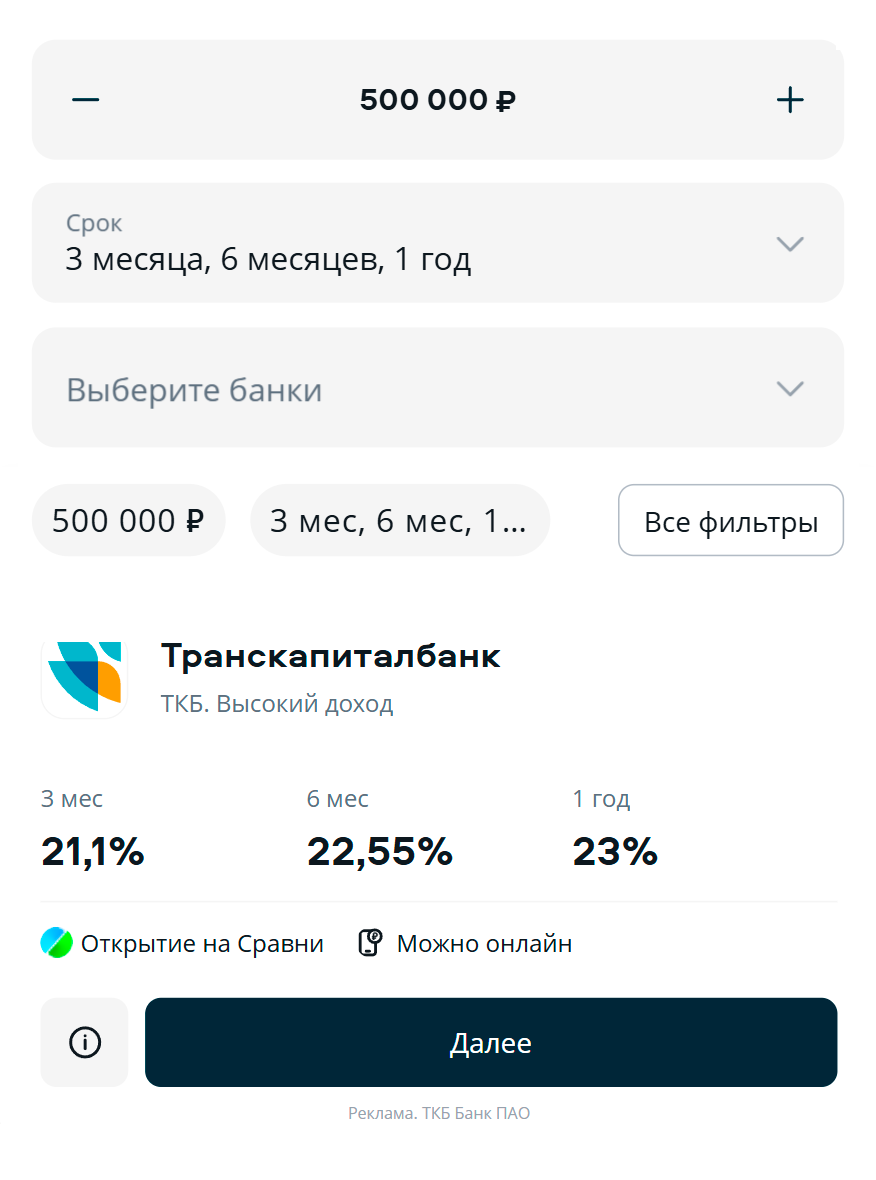Viewport: 876px width, 1180px height.
Task: Select the 3 мес, 6 мес, 1... filter chip
Action: tap(400, 520)
